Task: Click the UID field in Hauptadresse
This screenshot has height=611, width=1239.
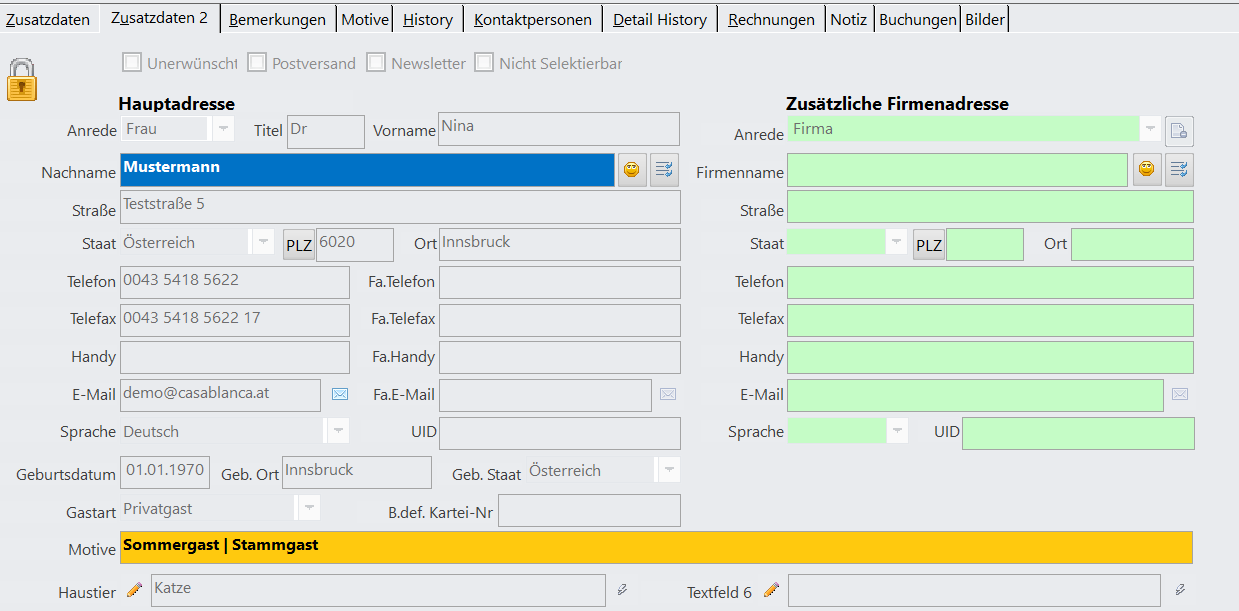Action: pyautogui.click(x=560, y=433)
